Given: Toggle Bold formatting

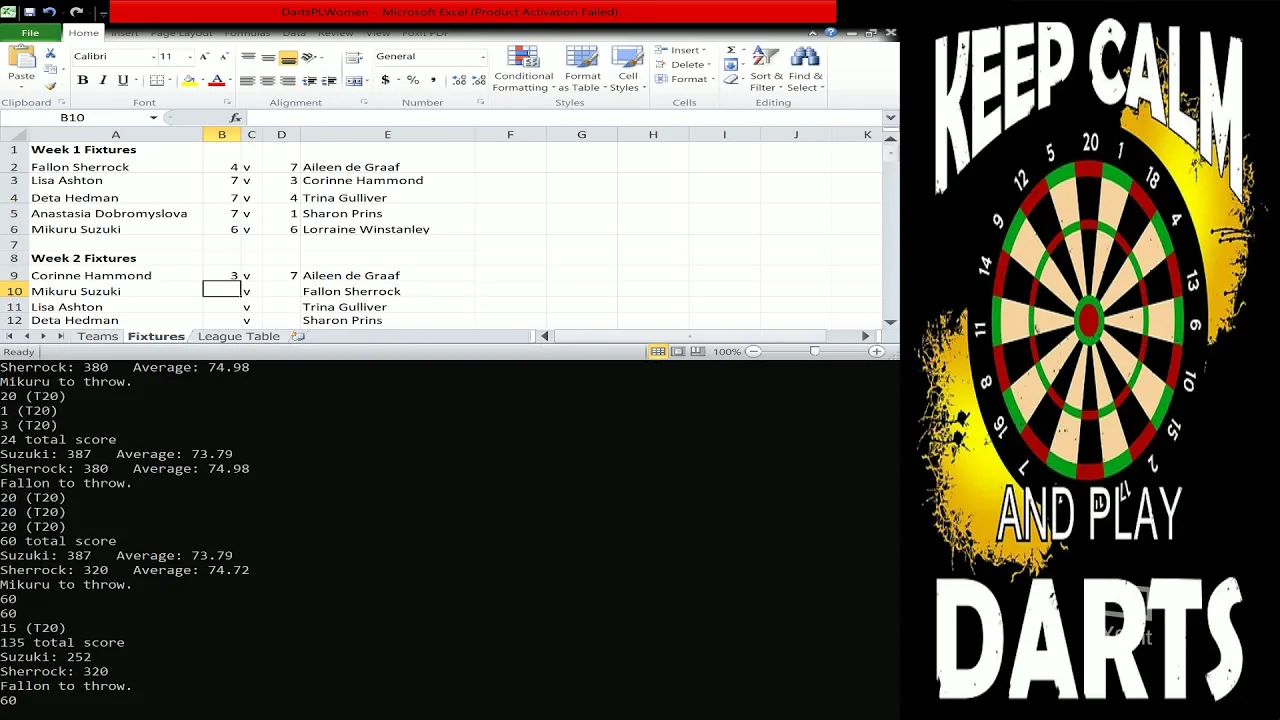Looking at the screenshot, I should click(x=83, y=80).
